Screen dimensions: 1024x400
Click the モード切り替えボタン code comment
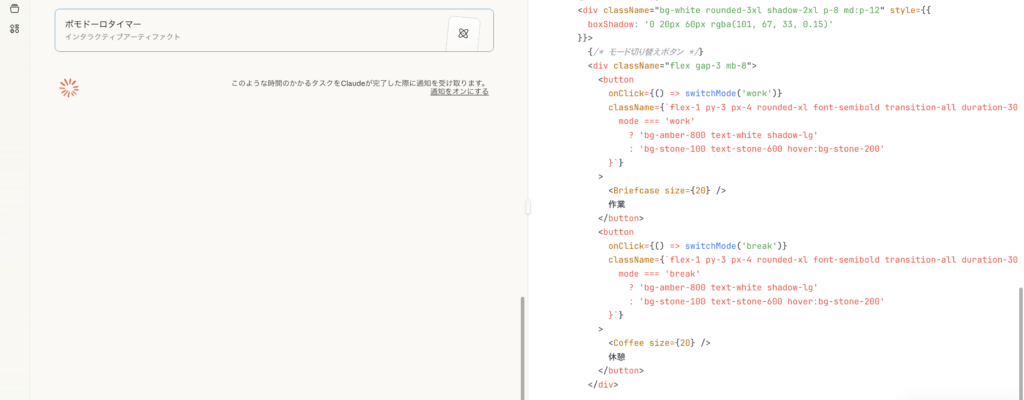click(652, 51)
